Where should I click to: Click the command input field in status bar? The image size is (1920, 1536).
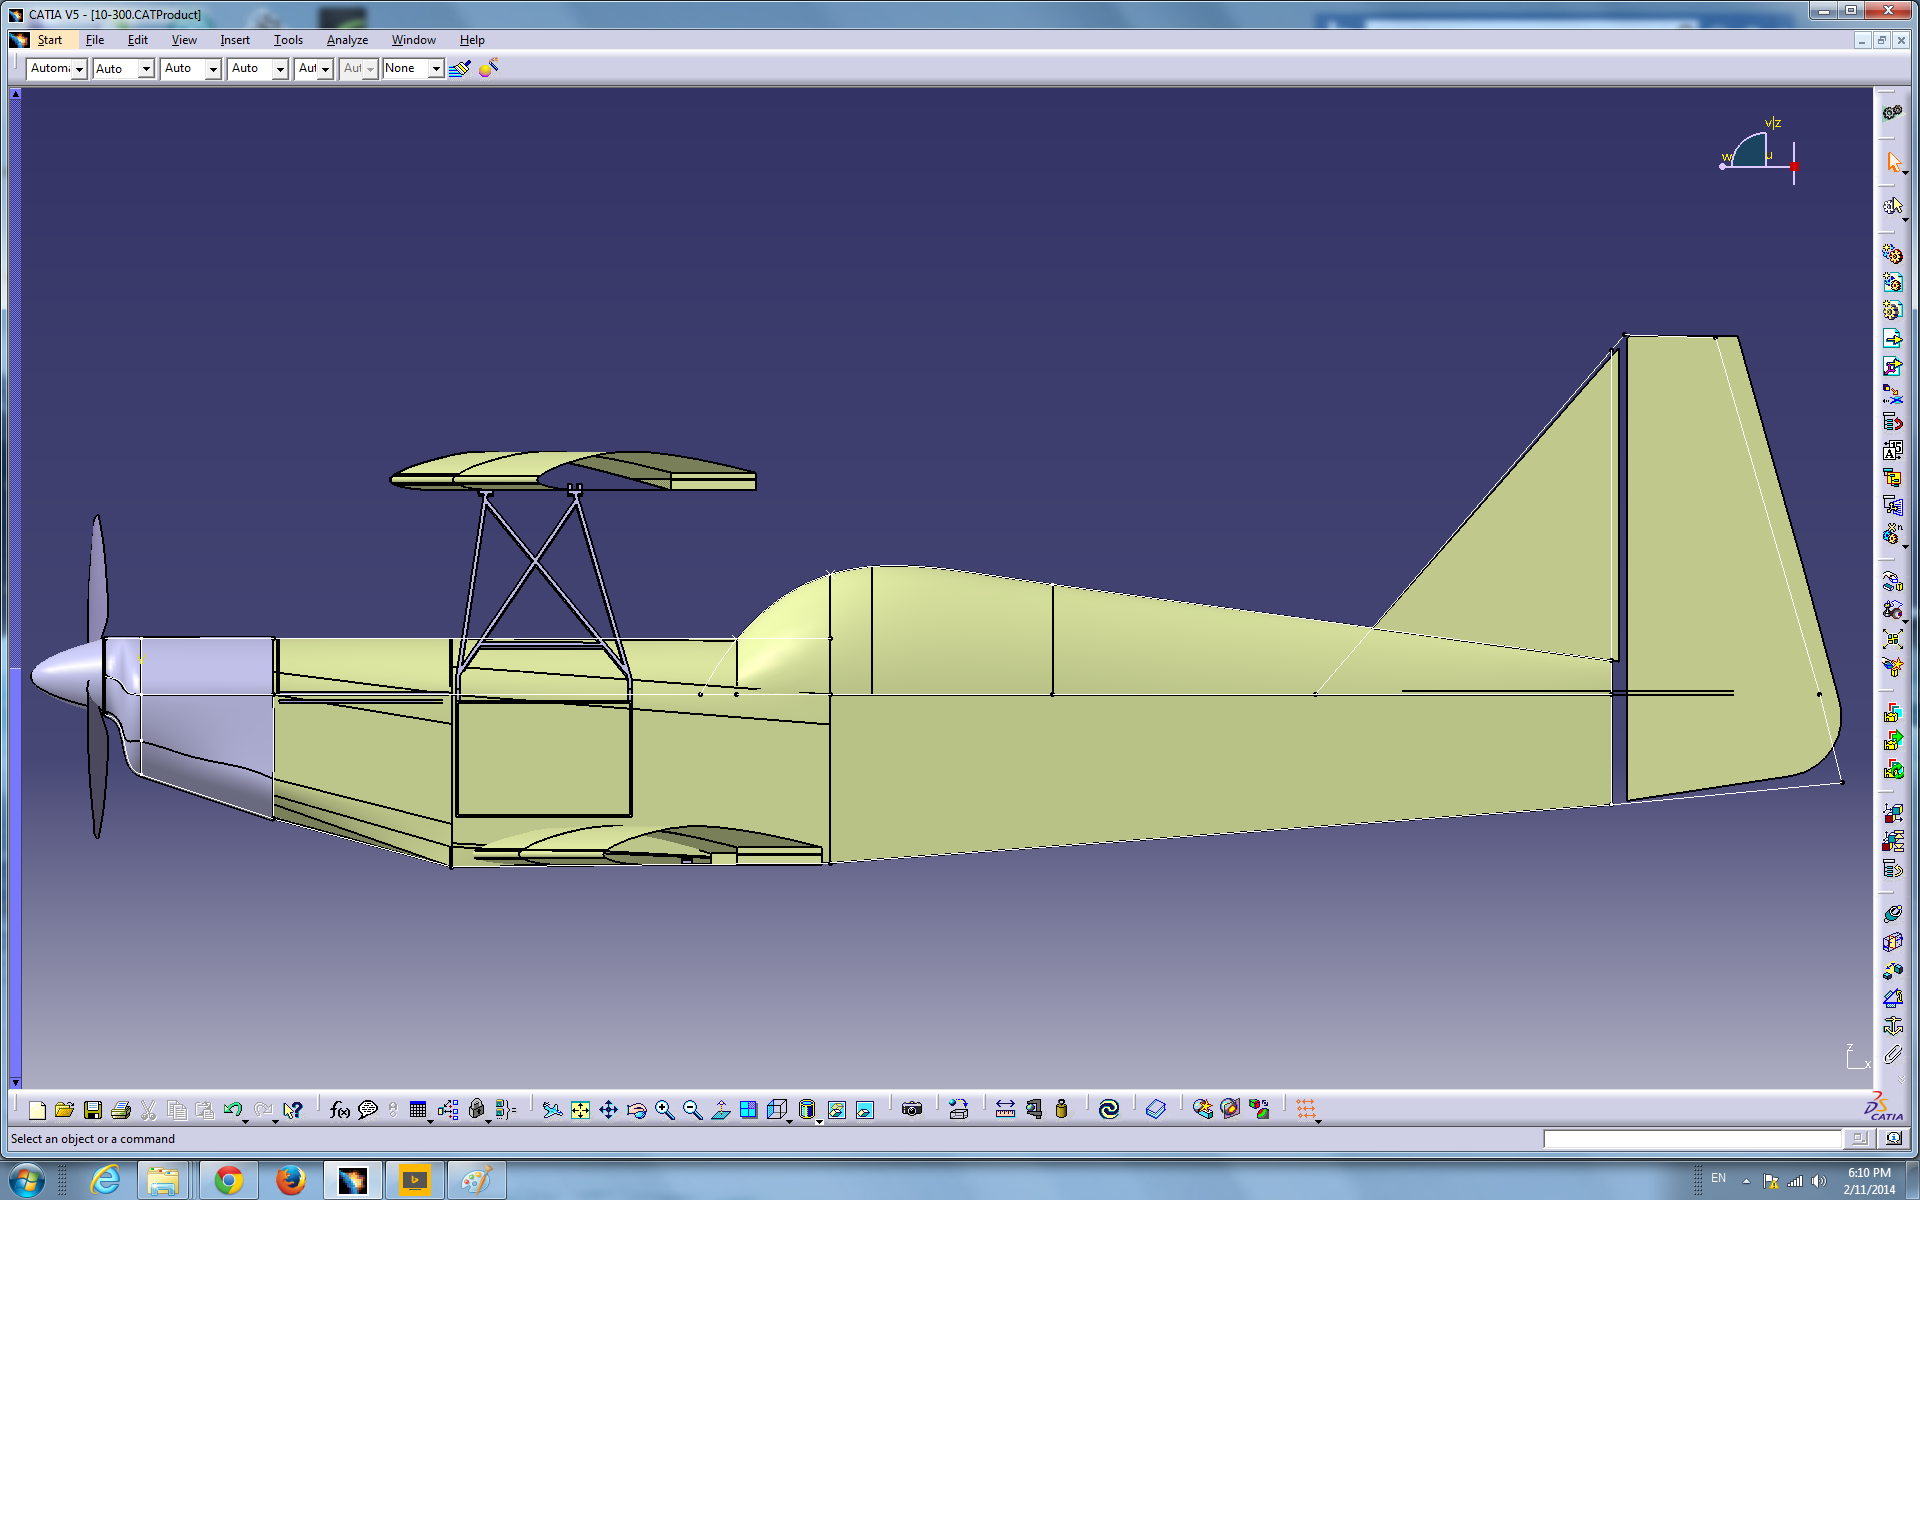(x=1691, y=1139)
